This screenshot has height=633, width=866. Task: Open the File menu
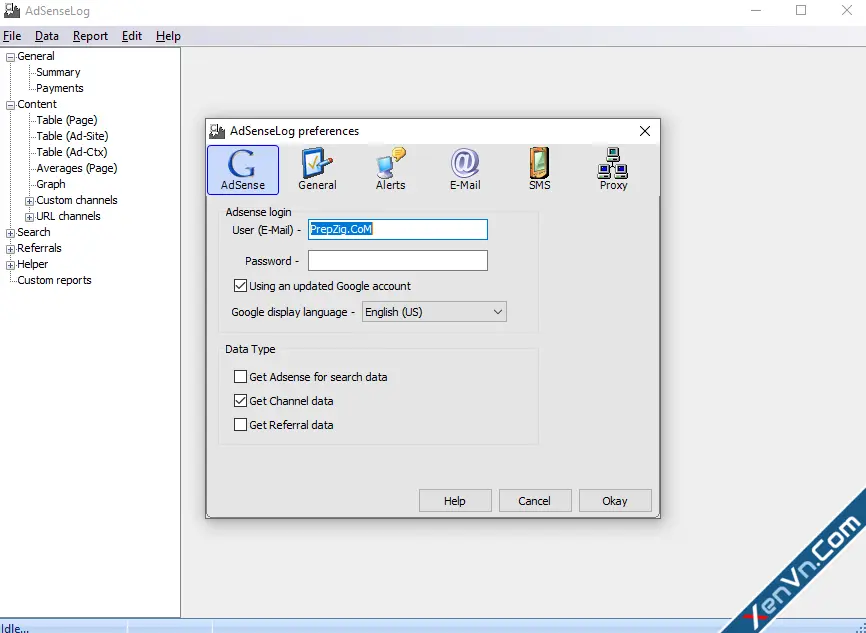point(12,36)
